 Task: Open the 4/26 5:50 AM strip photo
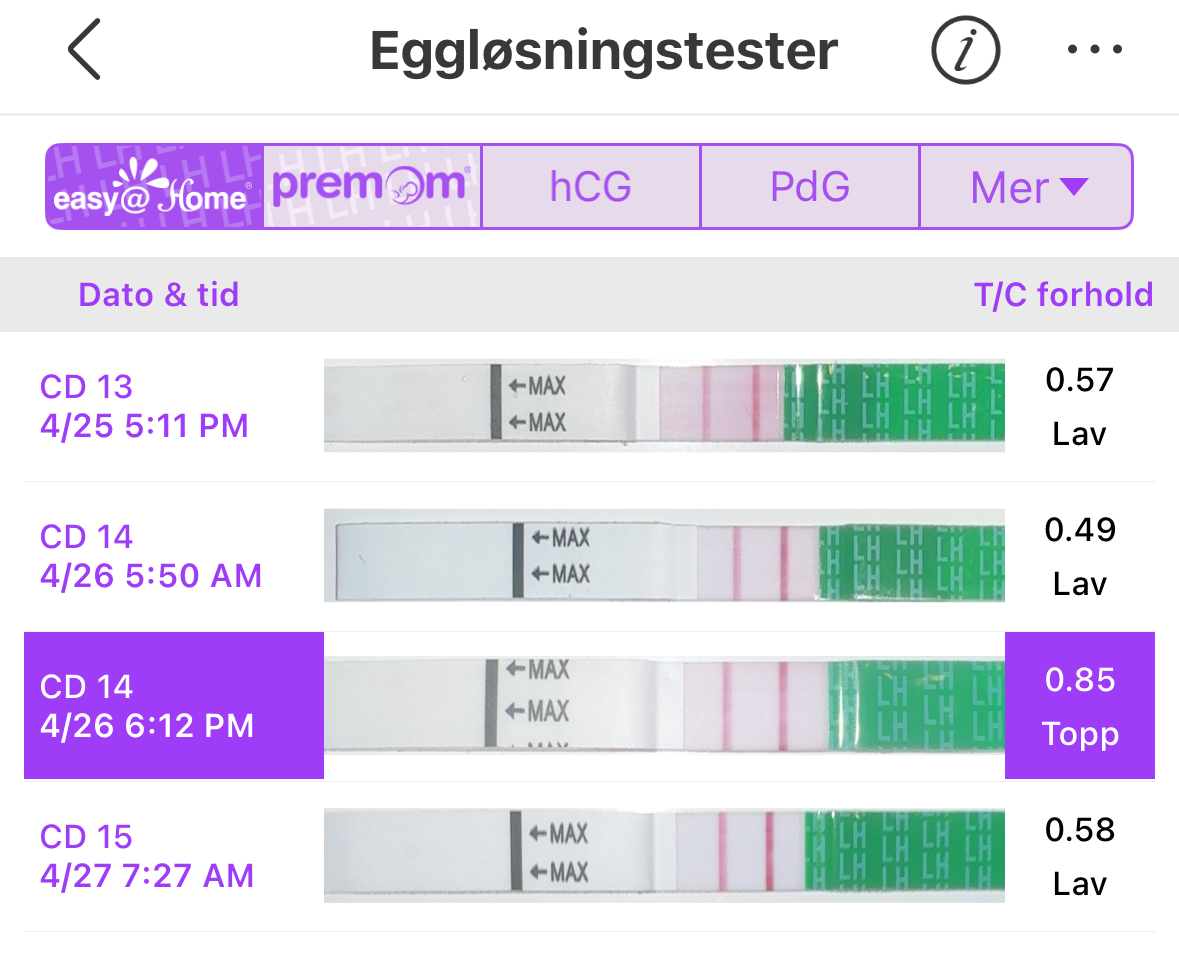point(664,555)
